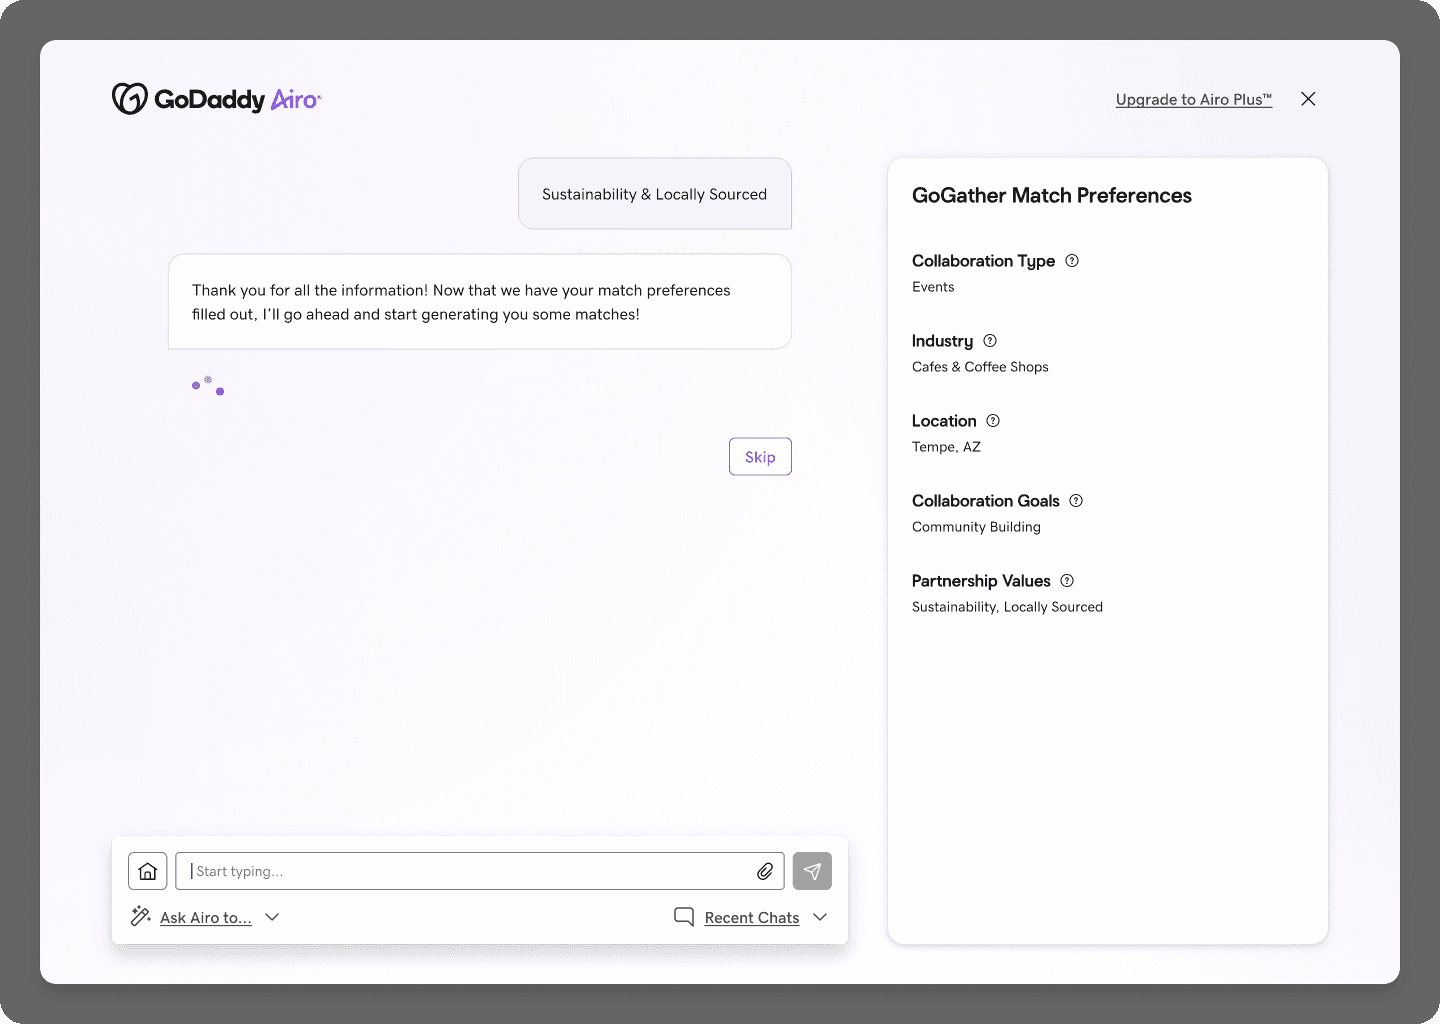Click the Ask Airo to... link
The height and width of the screenshot is (1024, 1440).
[x=206, y=918]
